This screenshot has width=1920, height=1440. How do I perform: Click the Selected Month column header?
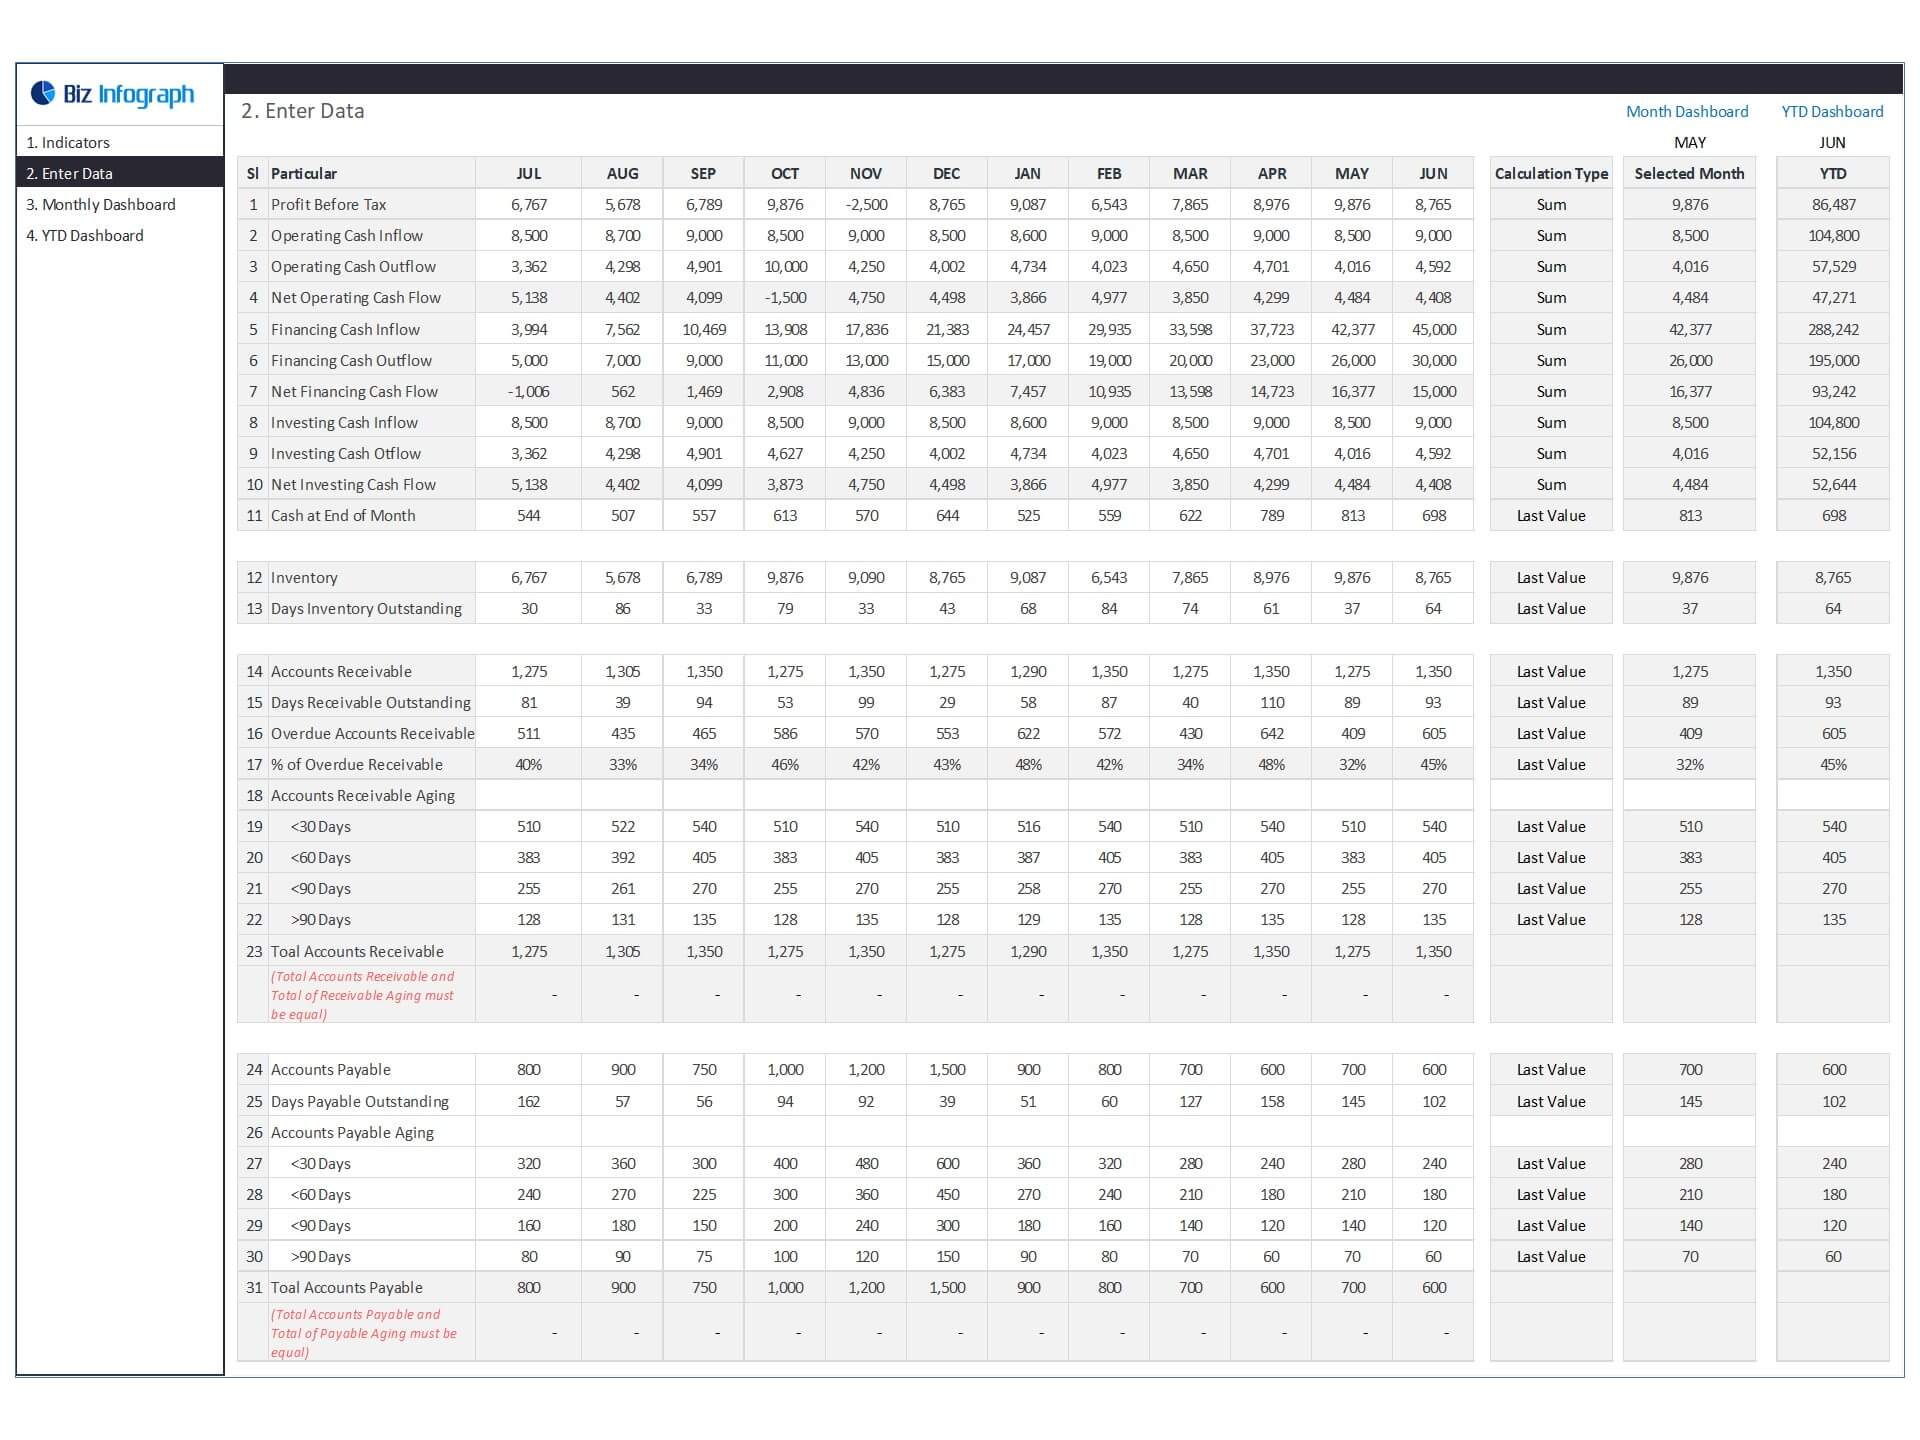(x=1689, y=173)
